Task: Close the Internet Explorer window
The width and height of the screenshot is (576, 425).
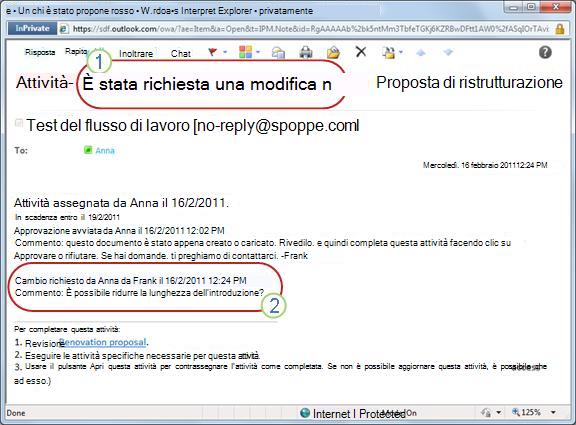Action: coord(556,7)
